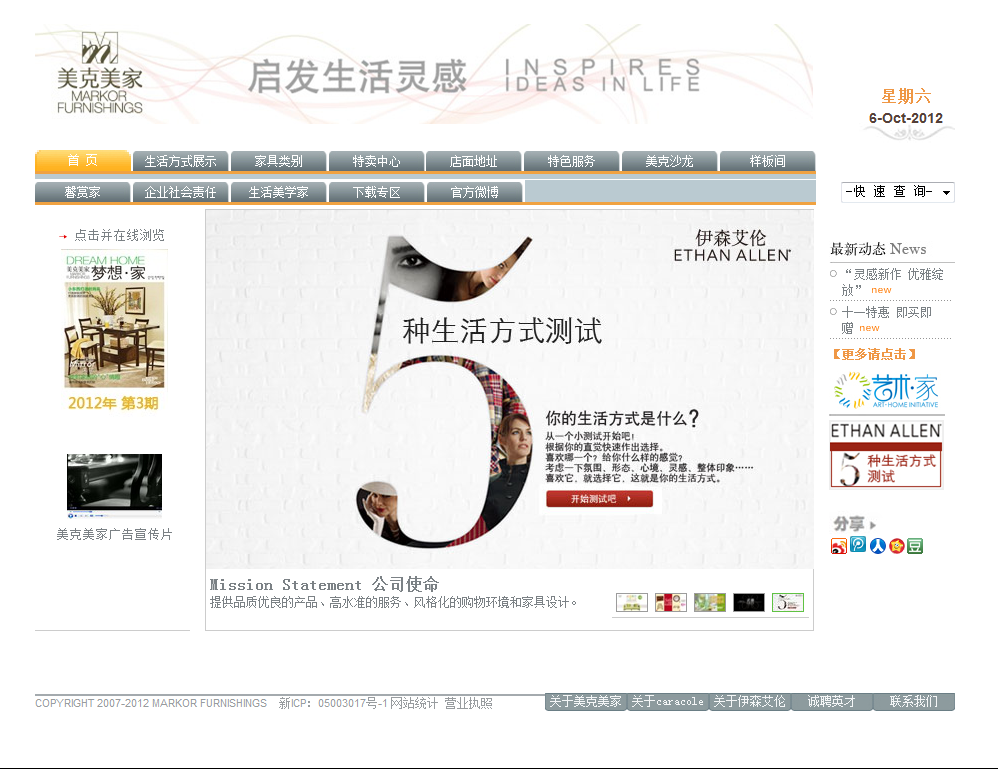Open the 美克沙龙 menu
This screenshot has width=998, height=769.
(670, 161)
